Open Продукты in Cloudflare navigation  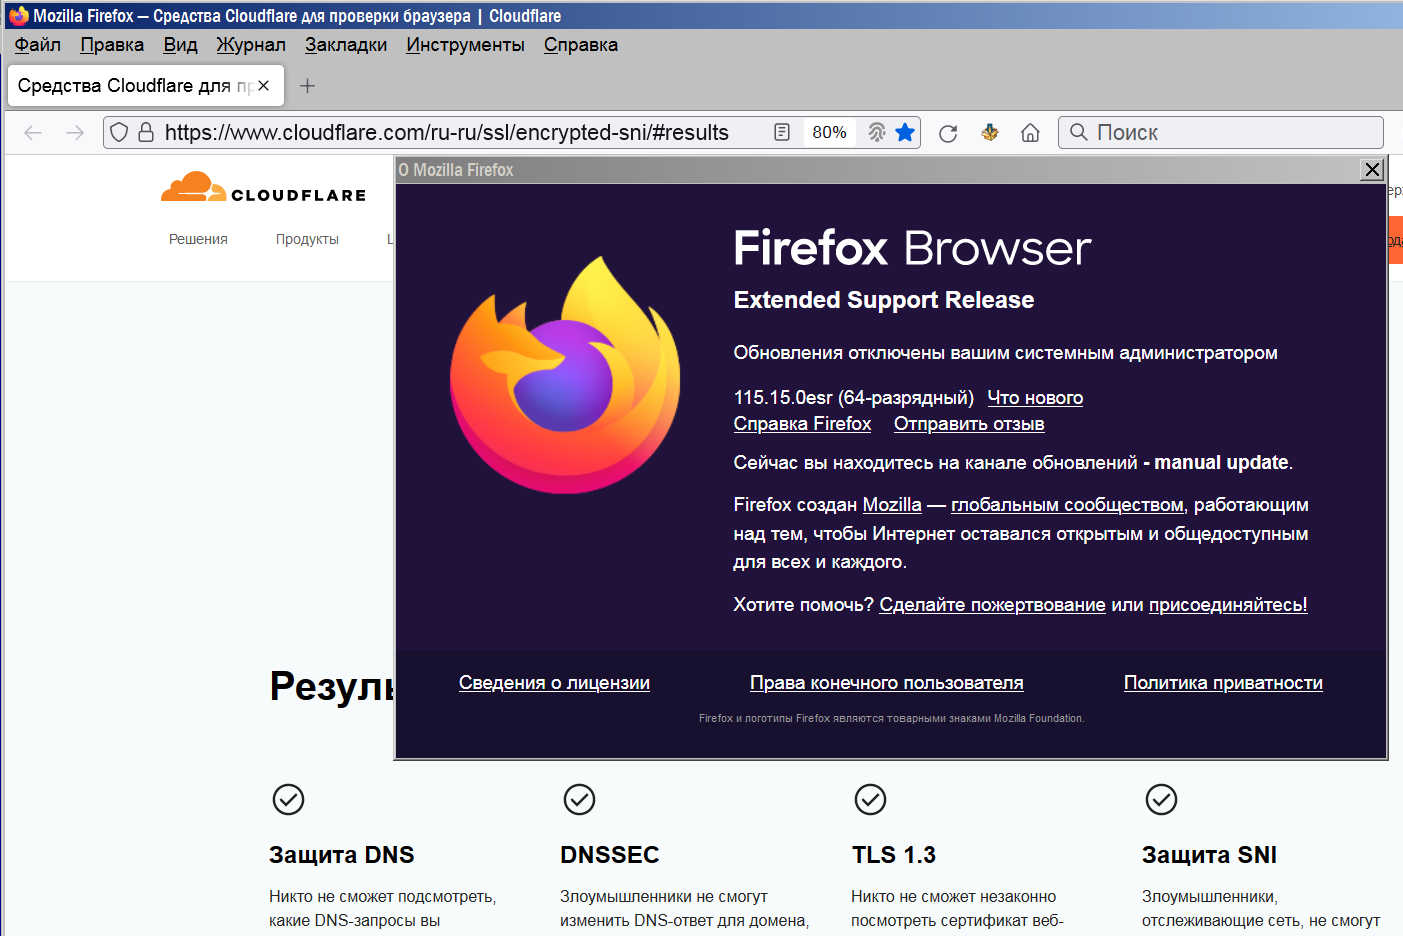[x=307, y=239]
